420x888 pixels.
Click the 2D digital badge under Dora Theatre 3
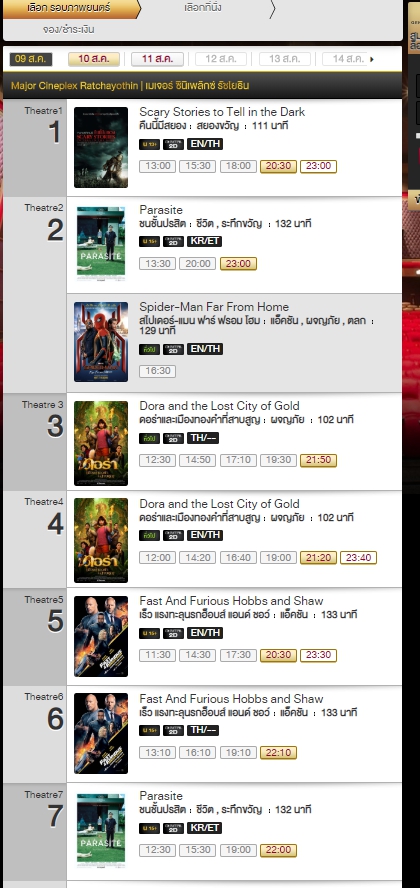tap(173, 439)
